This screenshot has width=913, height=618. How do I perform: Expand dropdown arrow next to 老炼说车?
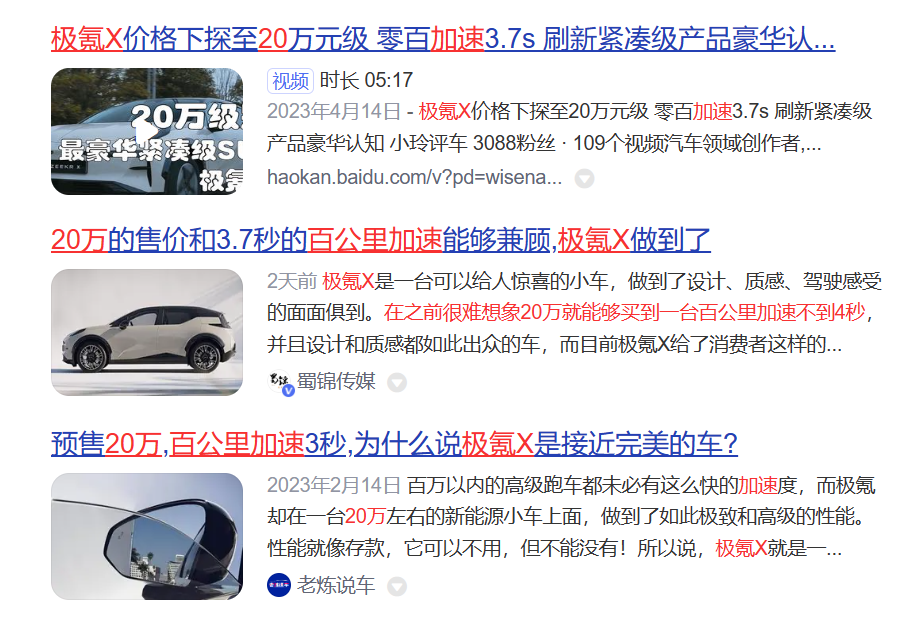point(397,587)
